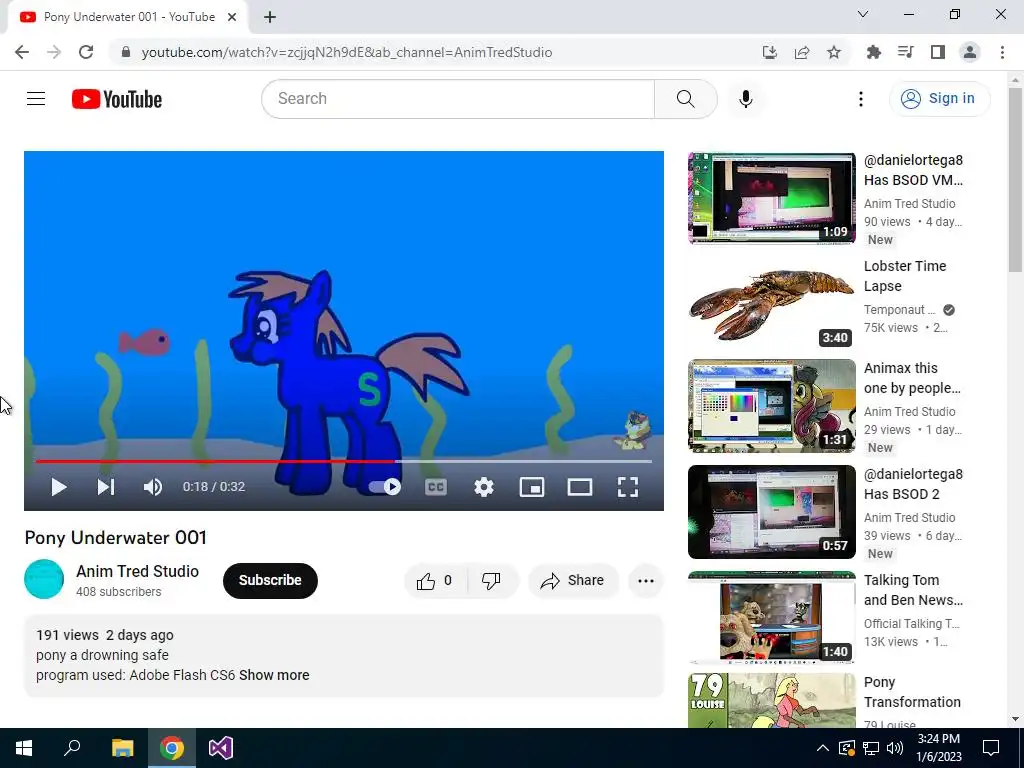Like this video with thumbs up
1024x768 pixels.
pyautogui.click(x=436, y=581)
